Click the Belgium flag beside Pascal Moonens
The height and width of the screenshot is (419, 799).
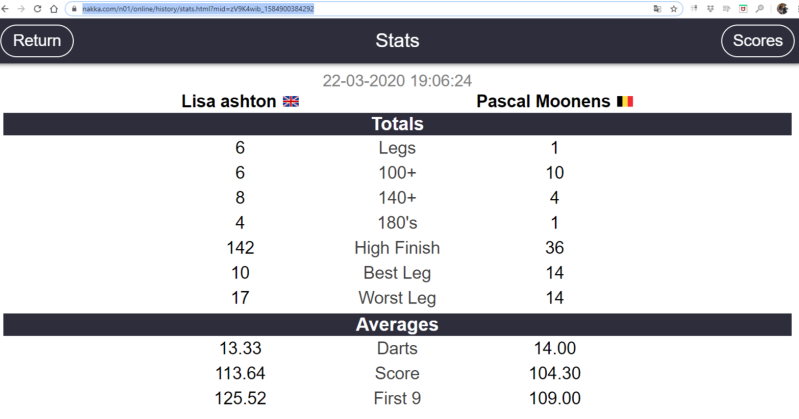[x=625, y=102]
